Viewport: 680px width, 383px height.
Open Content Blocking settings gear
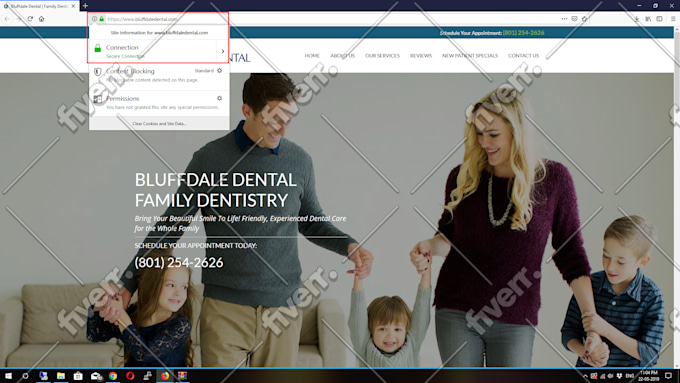point(219,71)
